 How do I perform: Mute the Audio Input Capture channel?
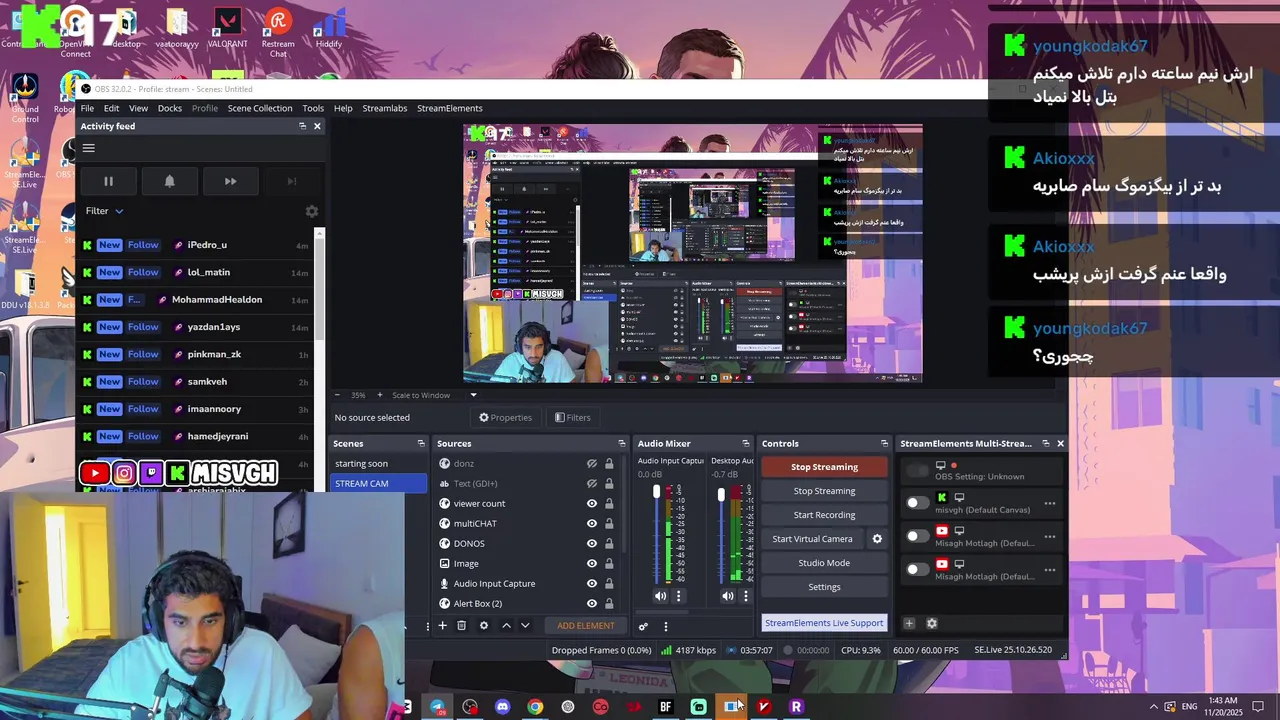(660, 596)
